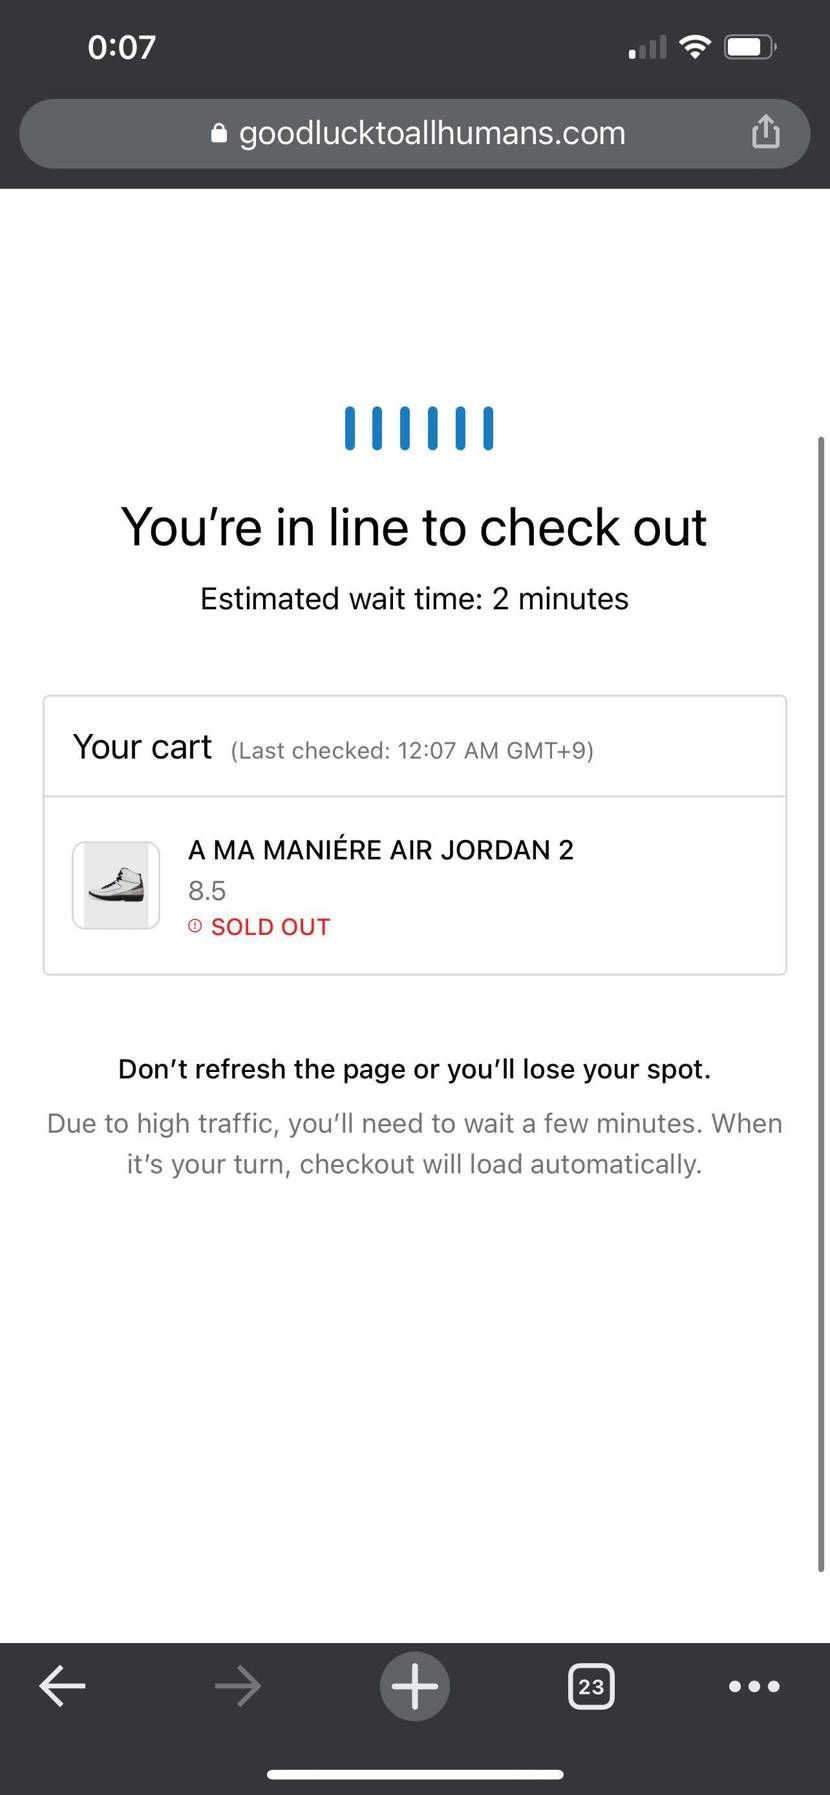830x1795 pixels.
Task: Tap the goodlucktoallhumans.com address field
Action: (x=415, y=133)
